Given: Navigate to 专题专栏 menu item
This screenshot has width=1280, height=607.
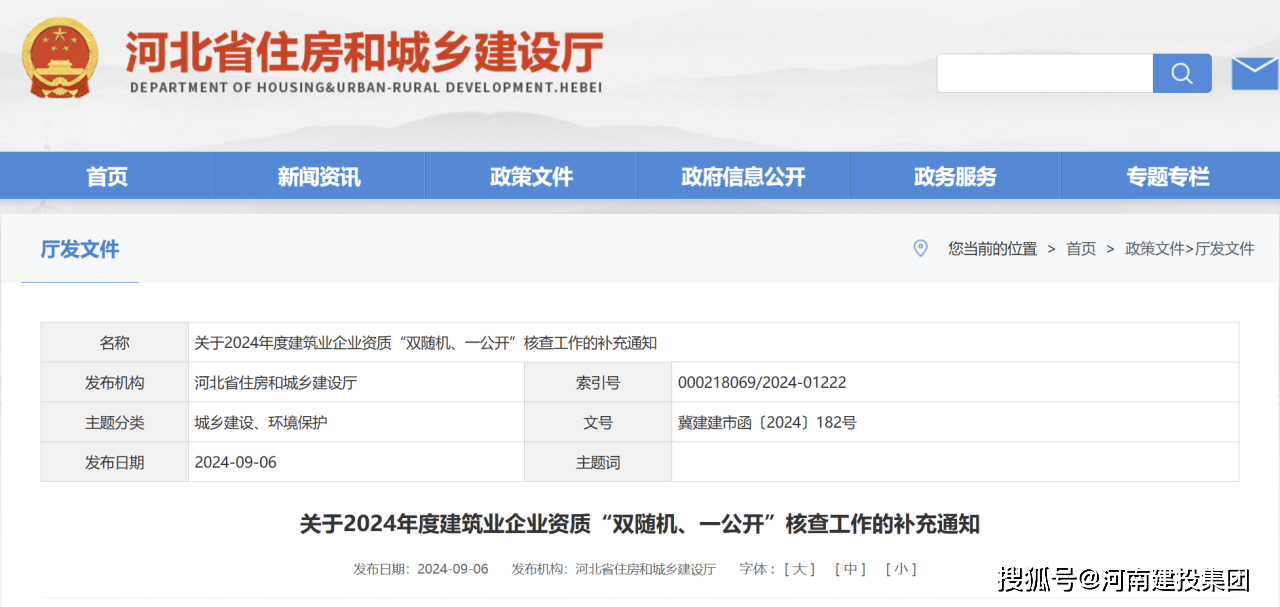Looking at the screenshot, I should [1167, 177].
